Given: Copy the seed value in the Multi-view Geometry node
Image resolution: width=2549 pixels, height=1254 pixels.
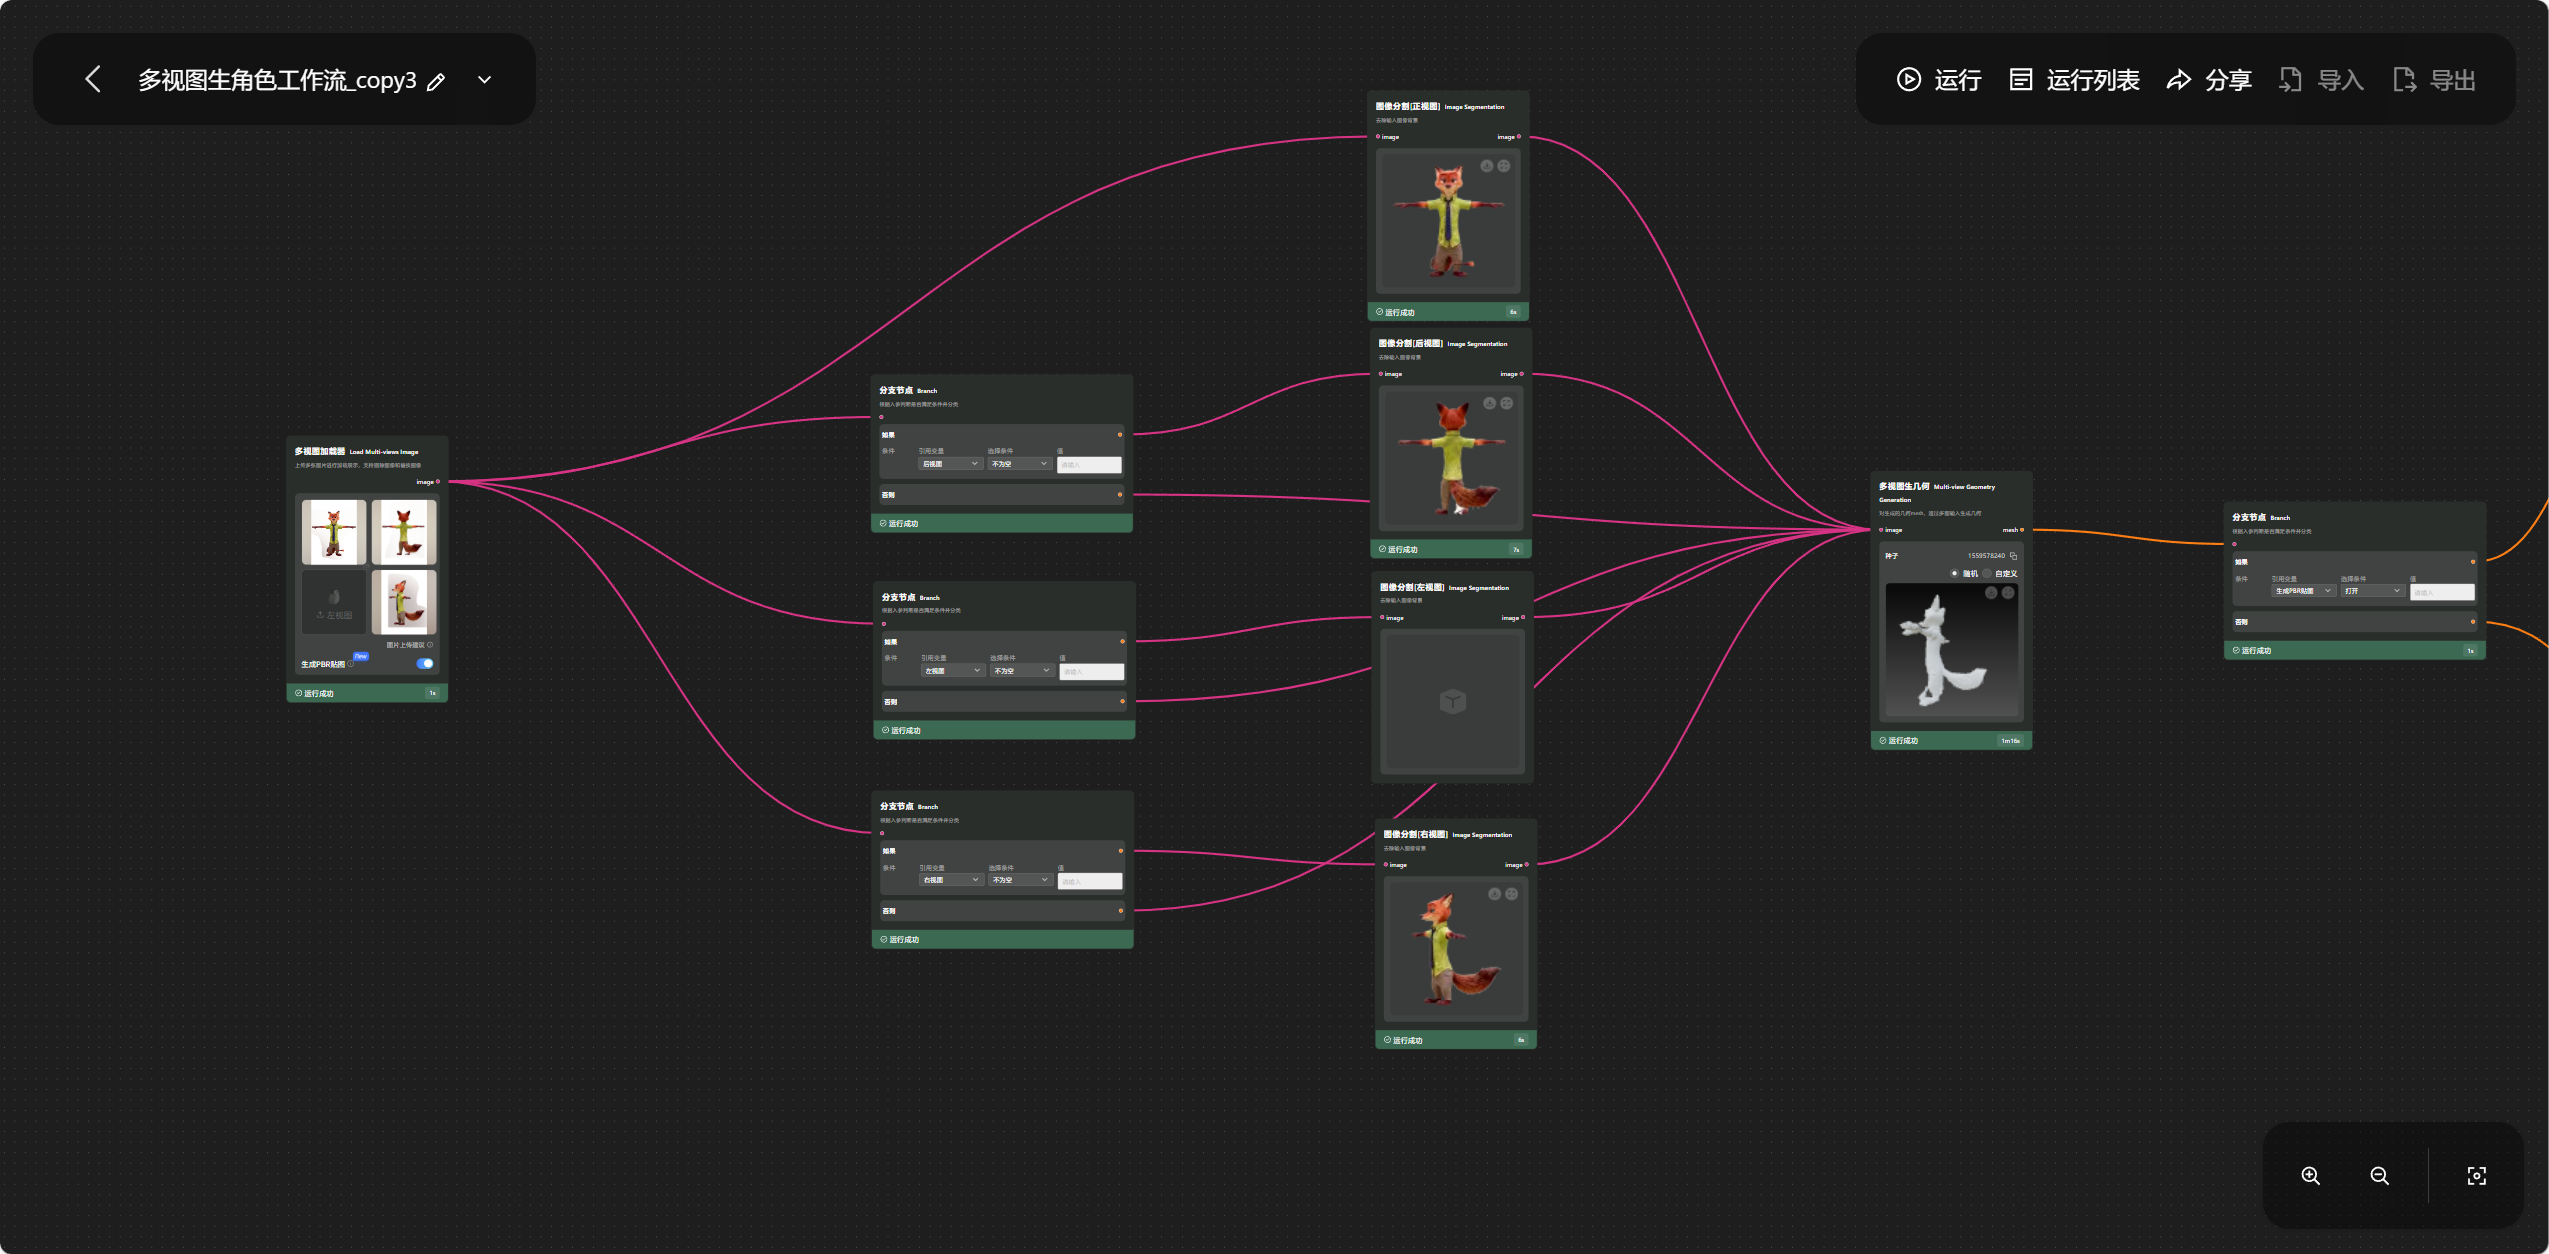Looking at the screenshot, I should (2013, 557).
